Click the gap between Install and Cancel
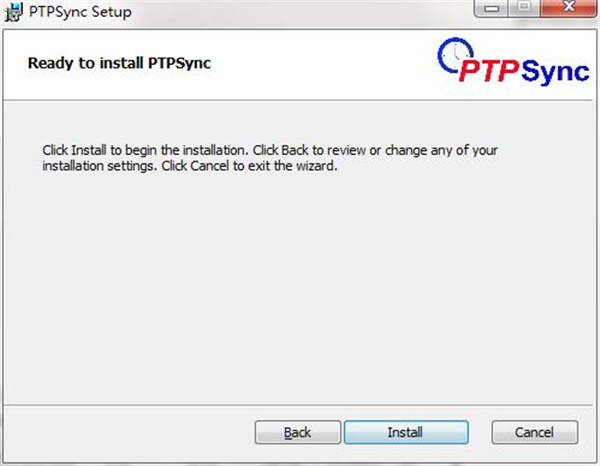Viewport: 600px width, 466px height. click(480, 432)
